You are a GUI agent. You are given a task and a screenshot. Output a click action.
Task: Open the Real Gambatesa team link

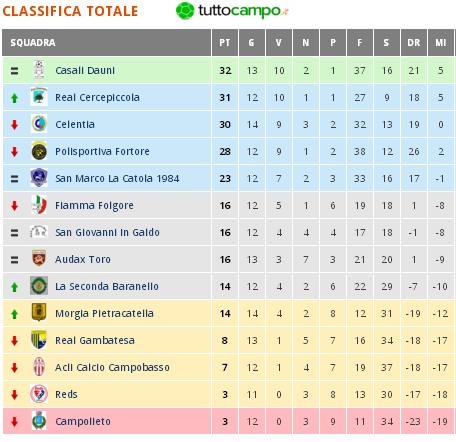click(95, 340)
